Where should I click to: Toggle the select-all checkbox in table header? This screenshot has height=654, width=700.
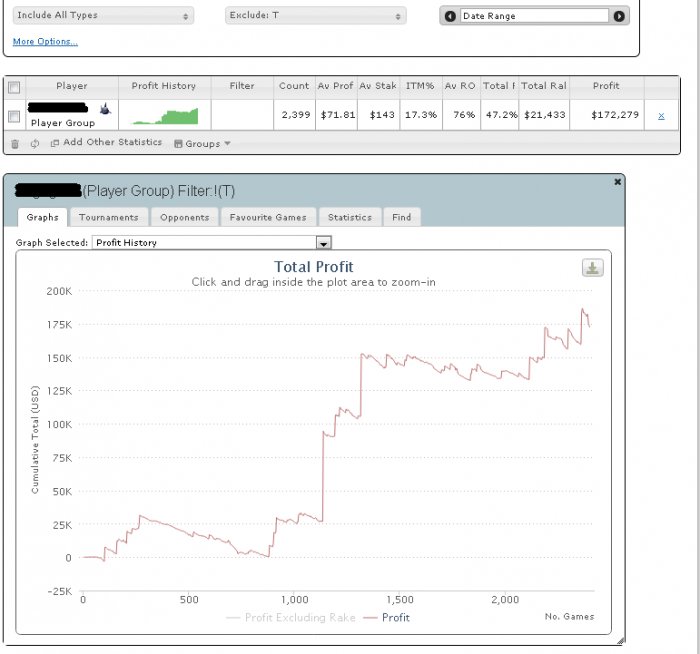click(x=14, y=87)
